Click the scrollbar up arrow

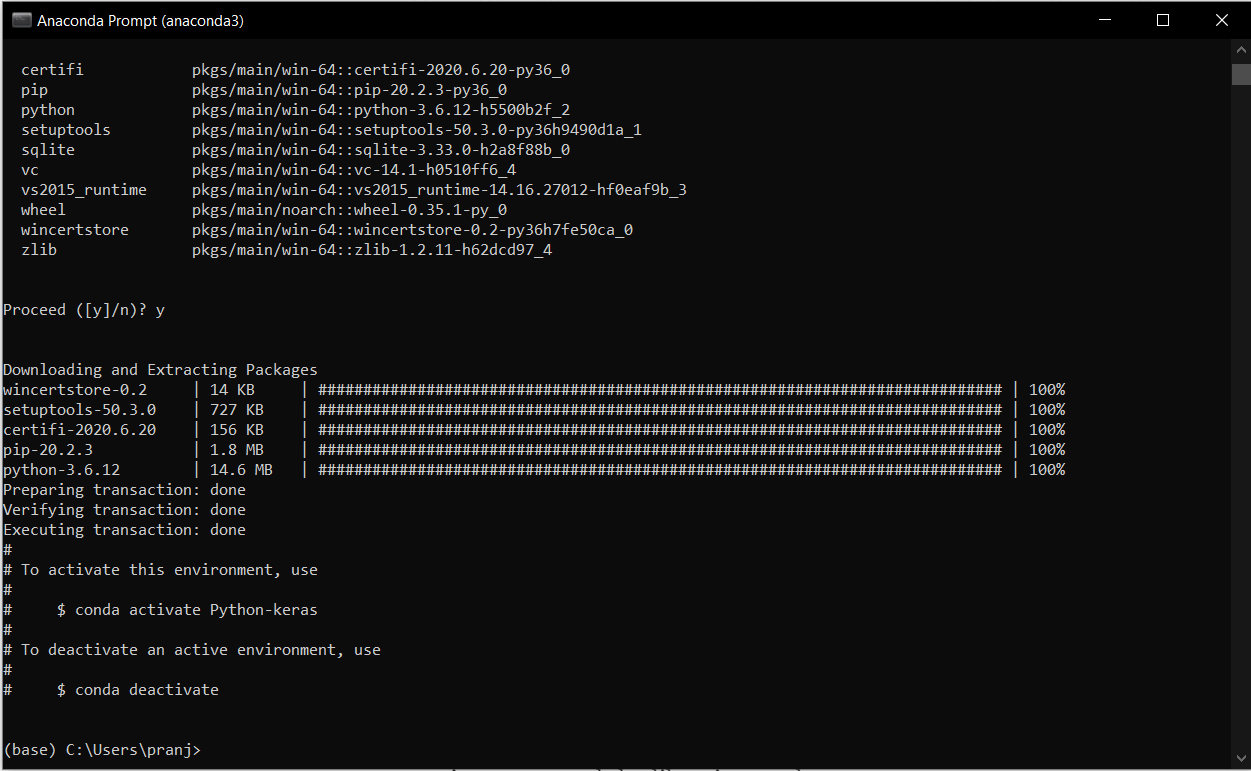click(x=1241, y=50)
